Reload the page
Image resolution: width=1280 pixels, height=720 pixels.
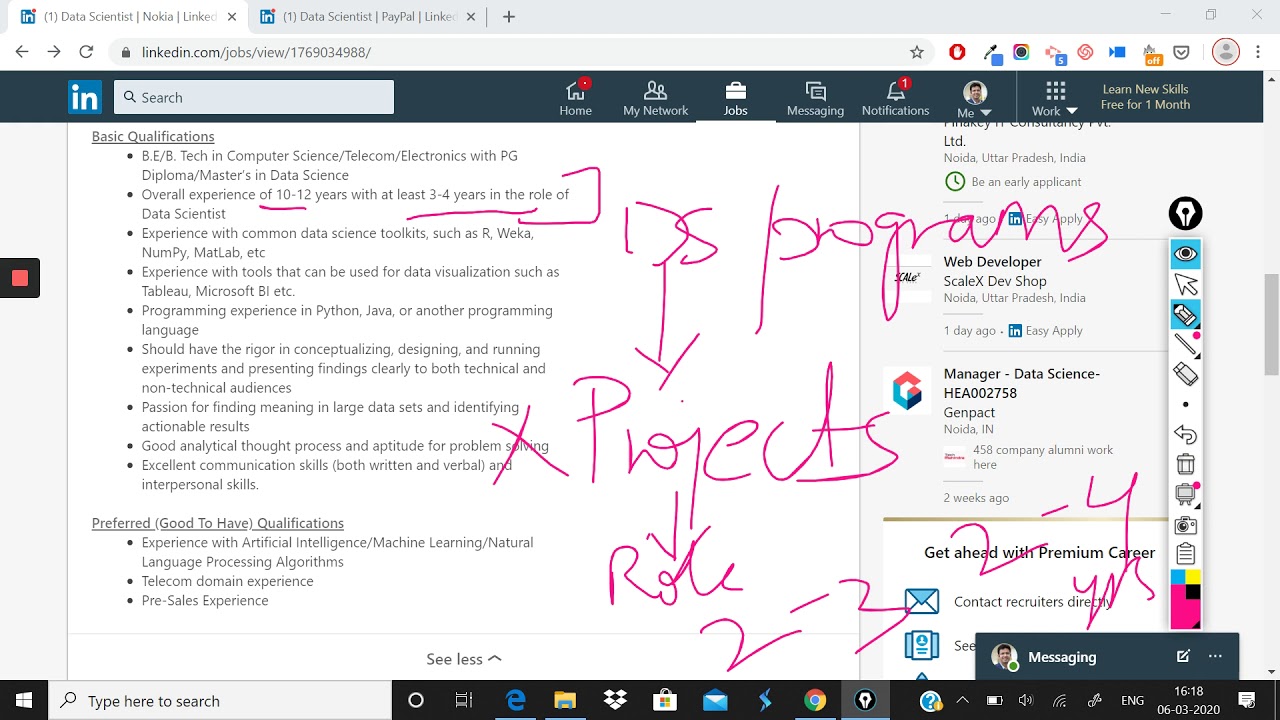coord(86,52)
